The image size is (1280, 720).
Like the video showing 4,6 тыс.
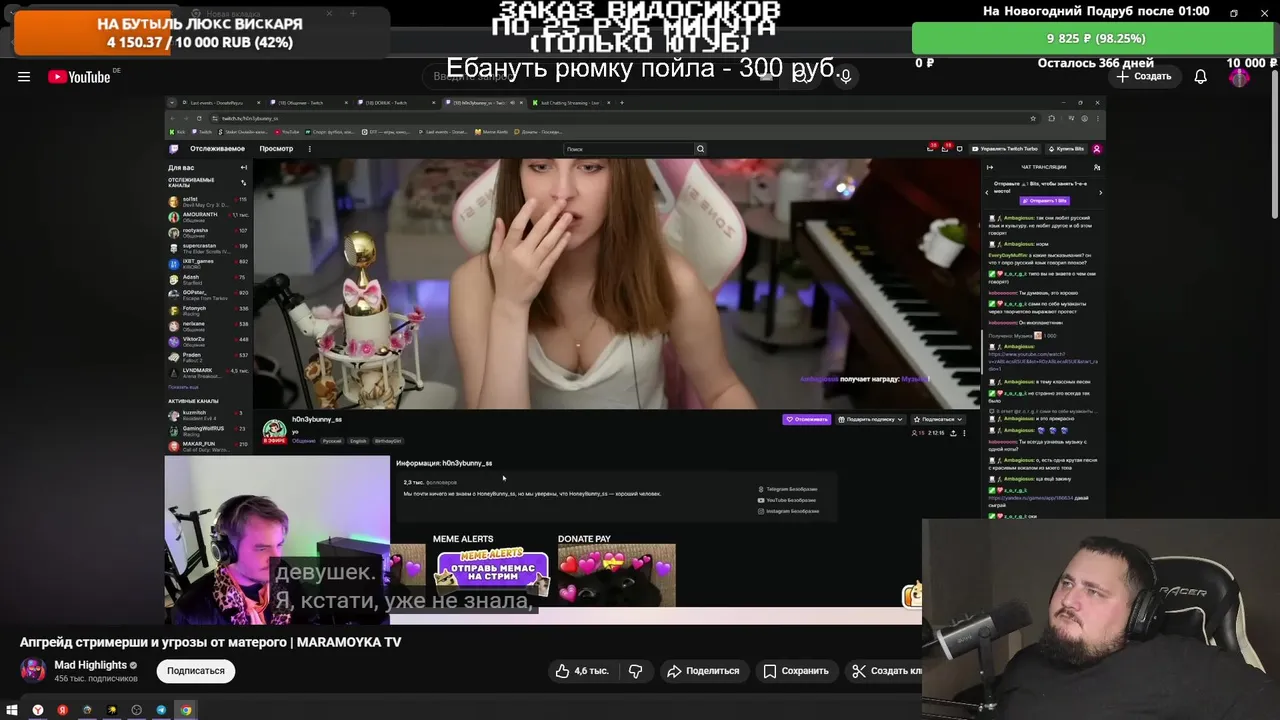pyautogui.click(x=582, y=671)
